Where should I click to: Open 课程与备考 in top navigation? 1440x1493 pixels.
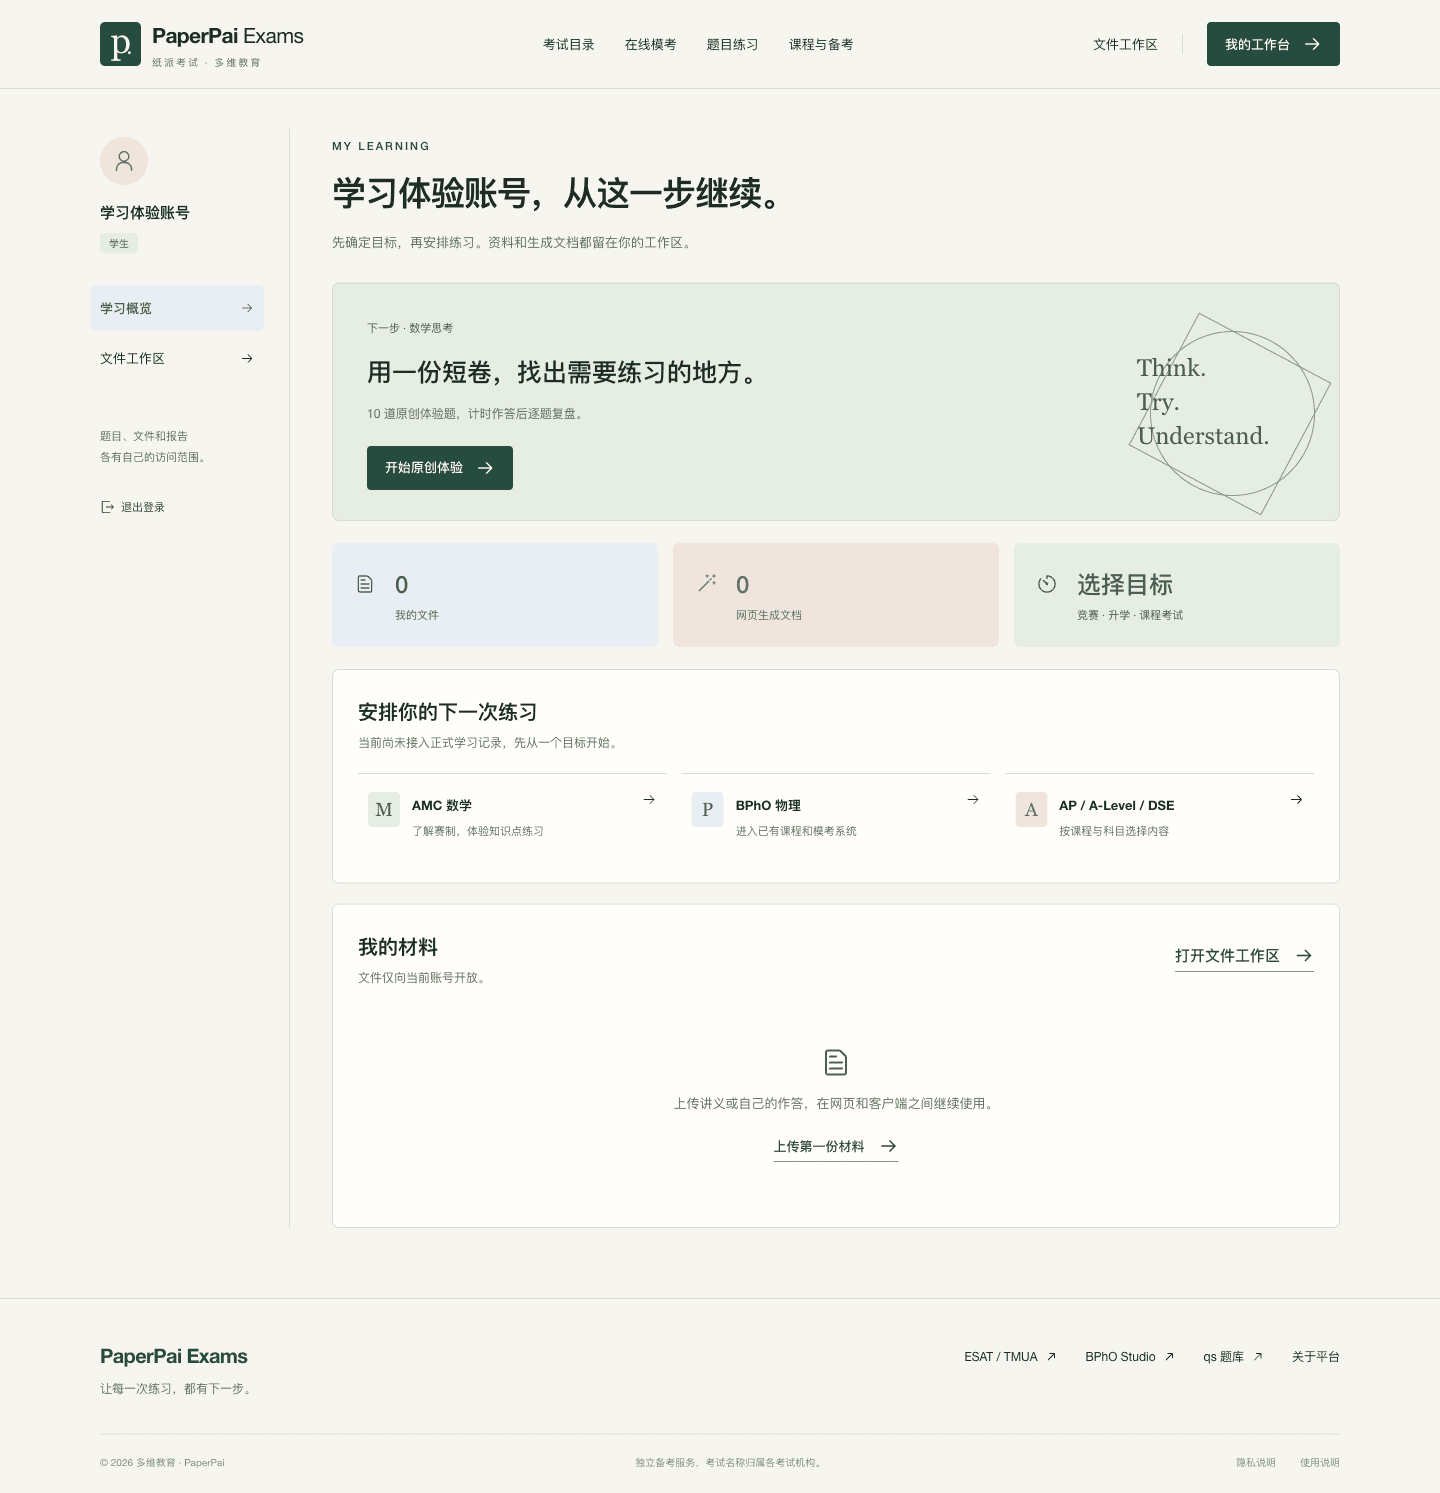pos(821,44)
